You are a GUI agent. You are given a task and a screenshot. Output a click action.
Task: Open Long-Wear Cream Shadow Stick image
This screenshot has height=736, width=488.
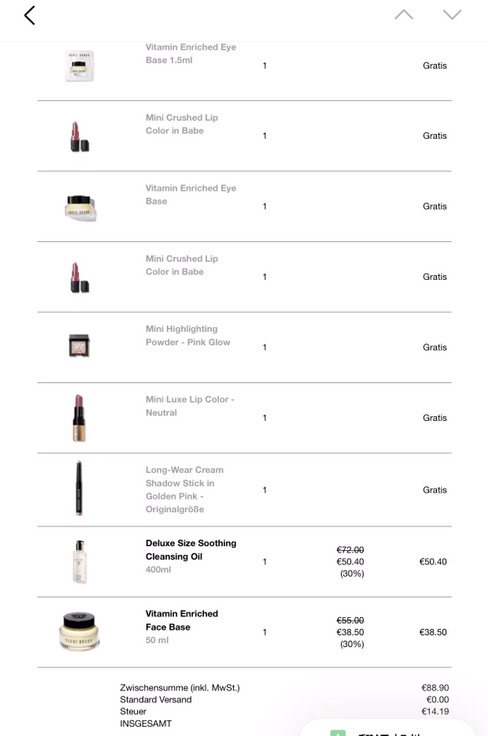click(79, 488)
